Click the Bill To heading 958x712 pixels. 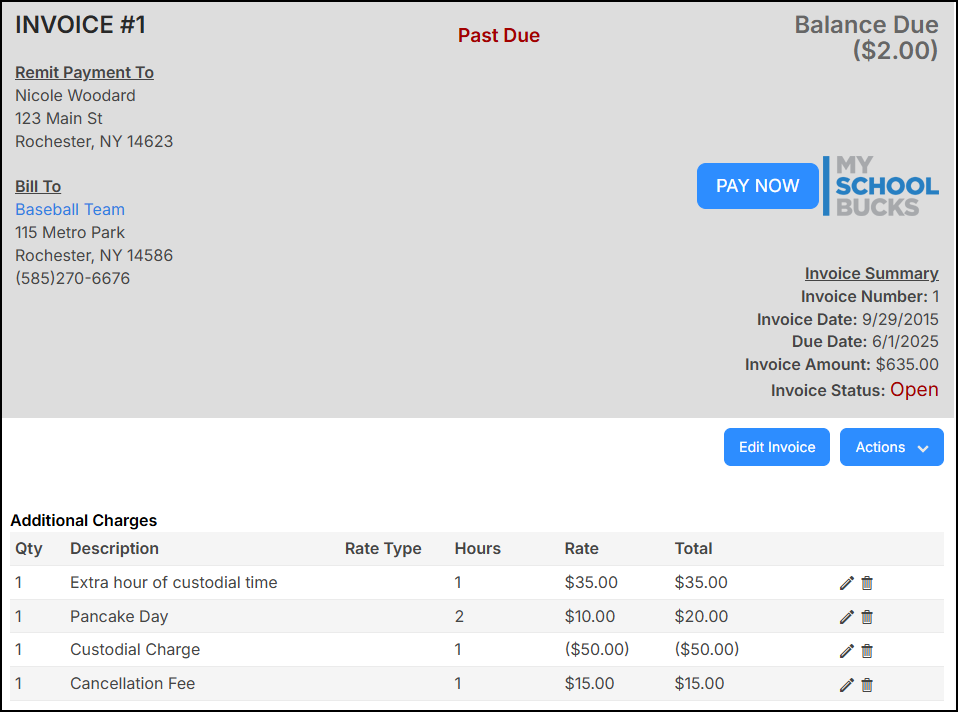coord(38,186)
